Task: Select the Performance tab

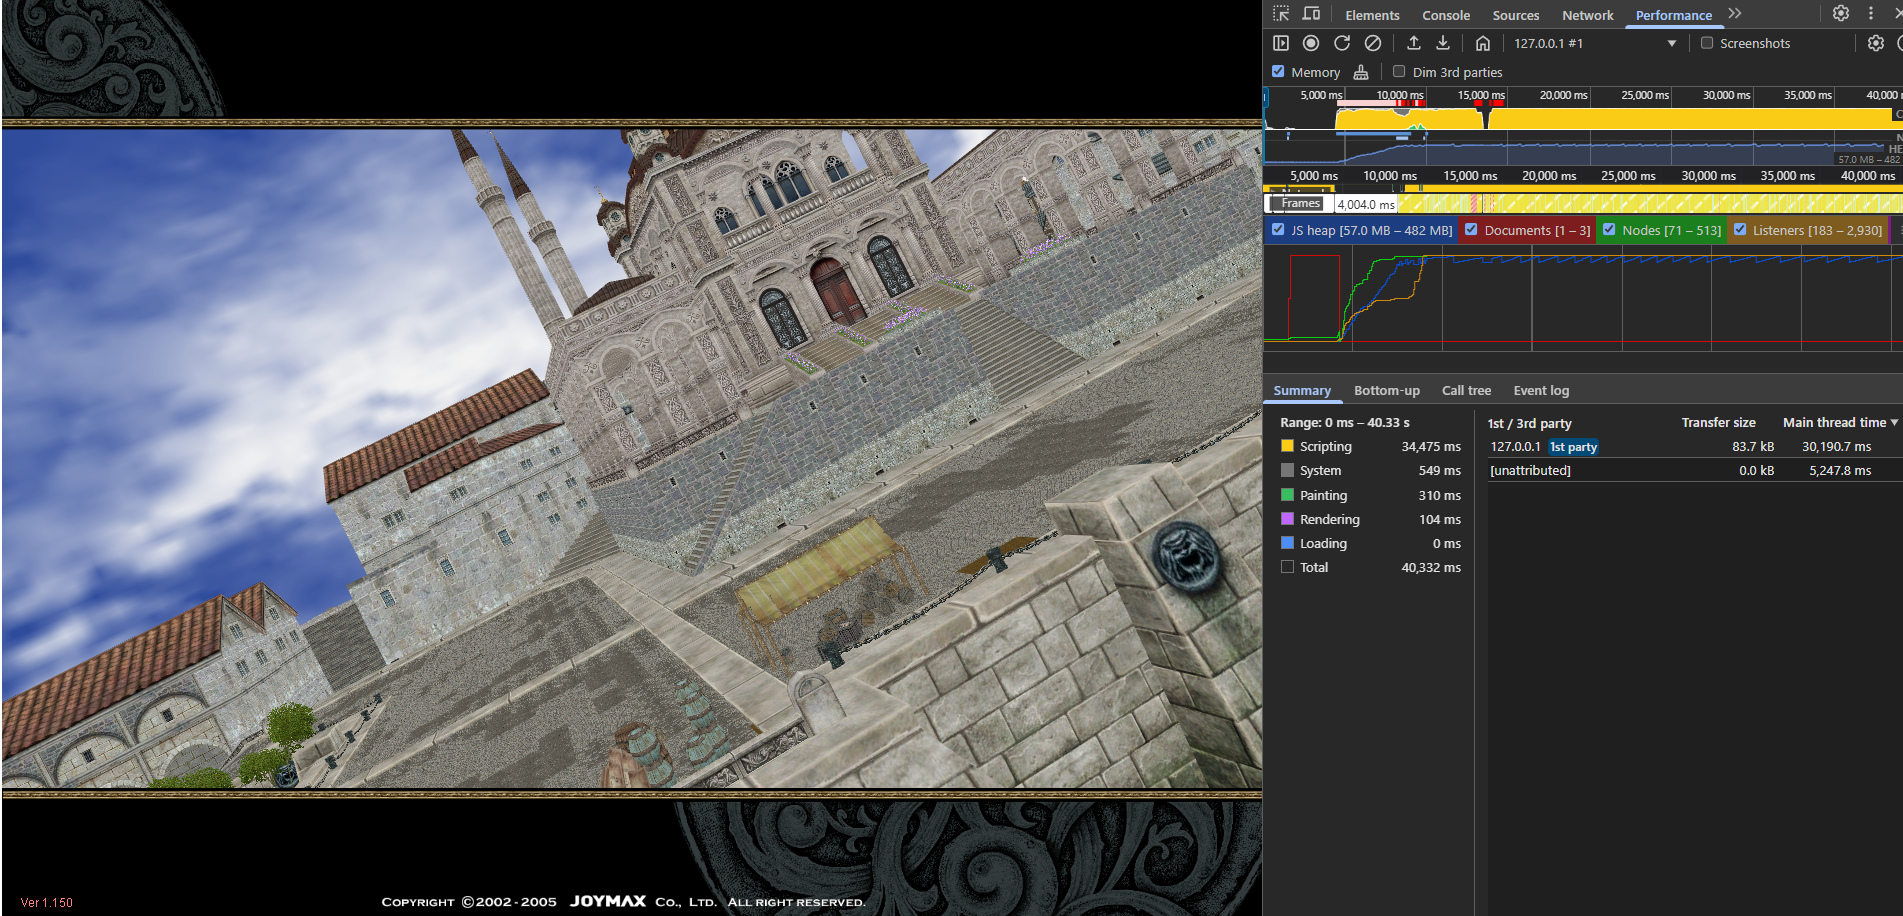Action: pos(1674,15)
